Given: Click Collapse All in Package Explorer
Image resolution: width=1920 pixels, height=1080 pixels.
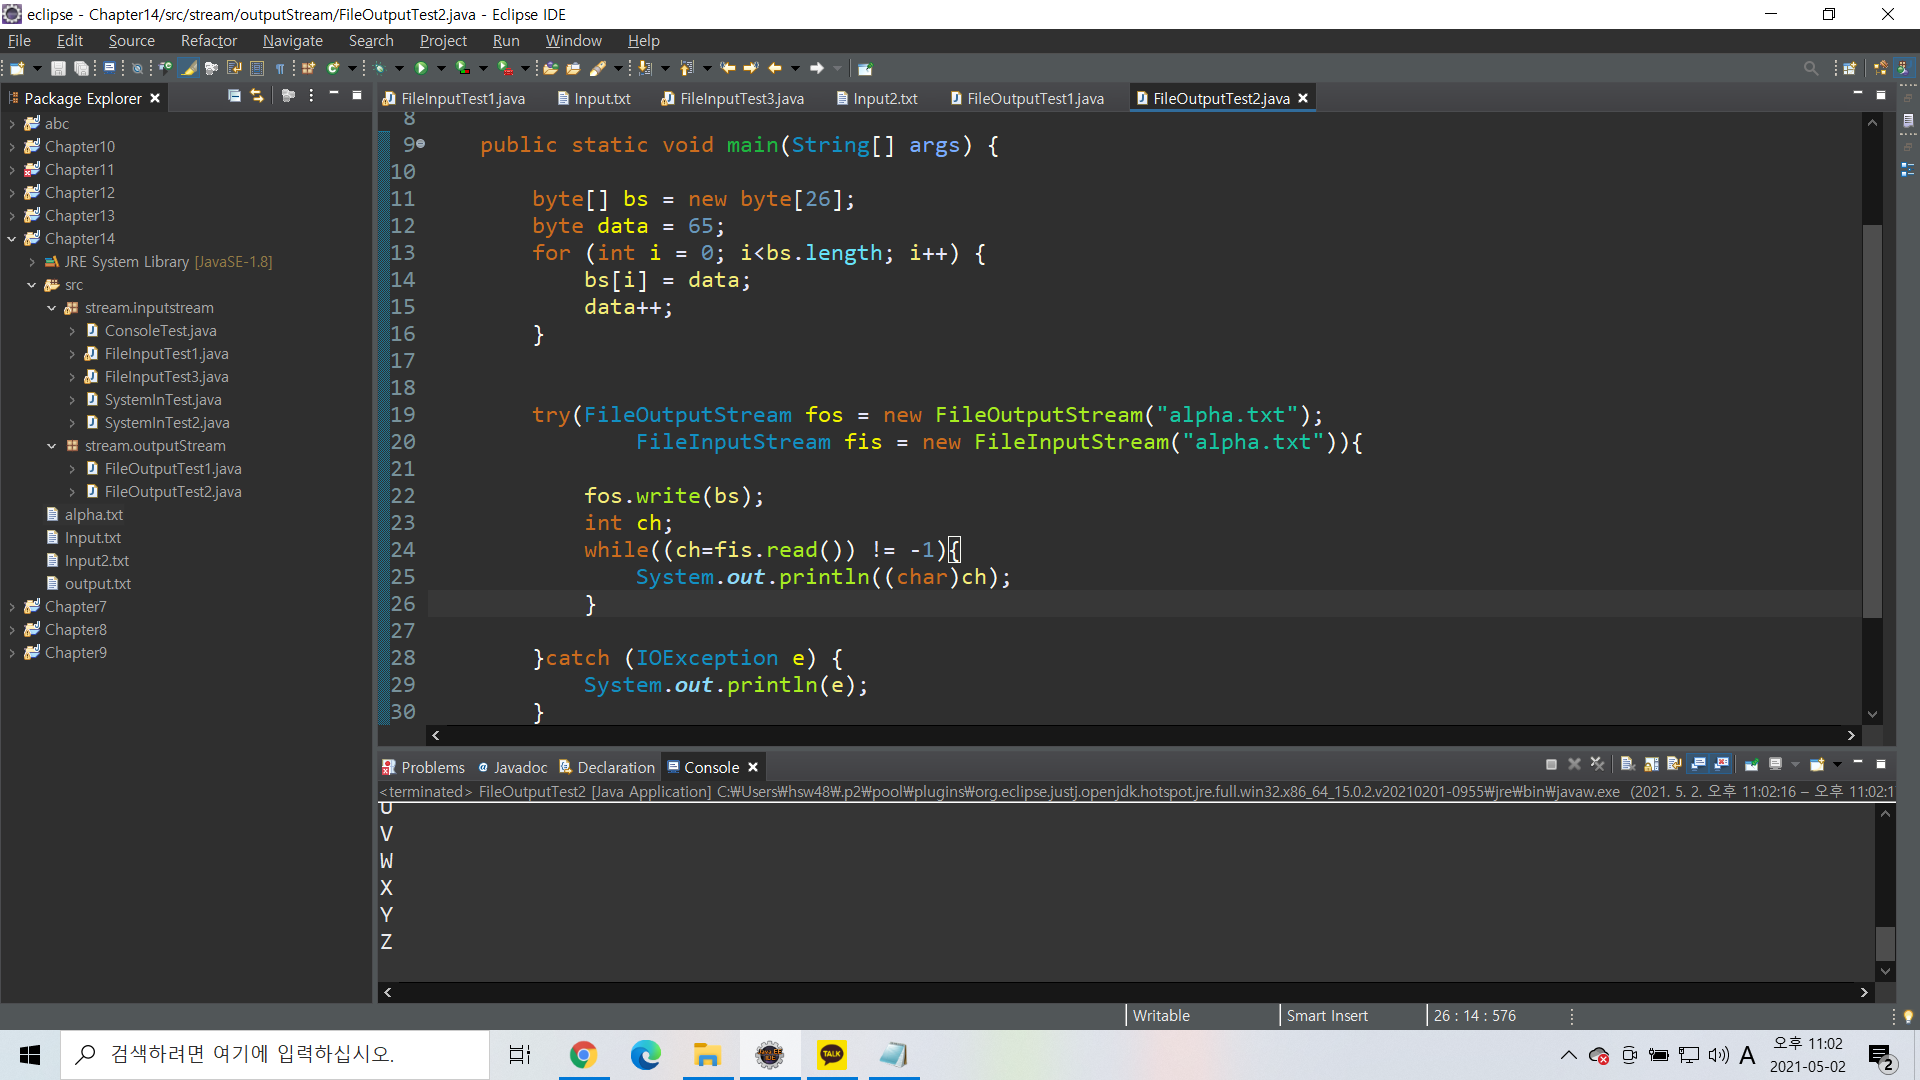Looking at the screenshot, I should pos(234,96).
